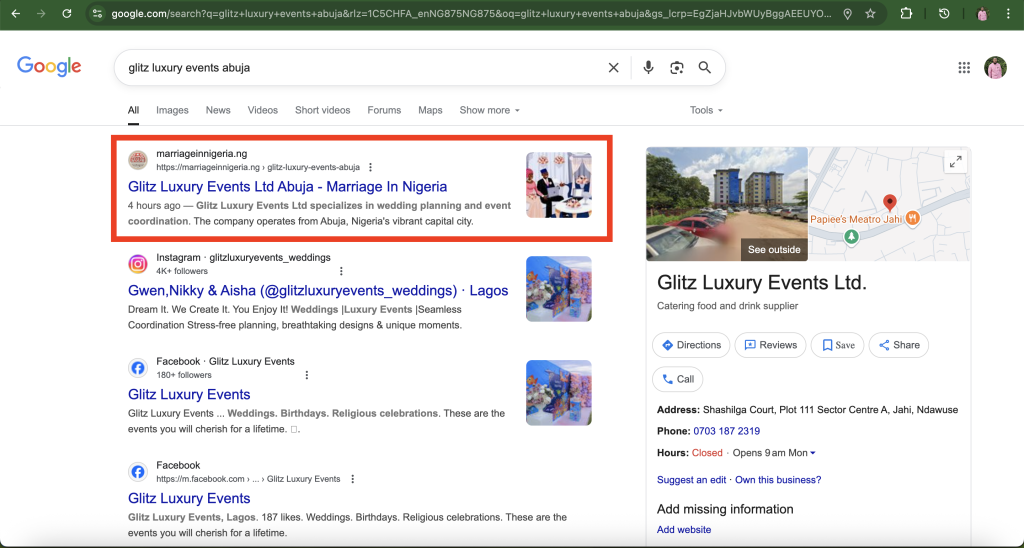Click the Directions button

(691, 345)
